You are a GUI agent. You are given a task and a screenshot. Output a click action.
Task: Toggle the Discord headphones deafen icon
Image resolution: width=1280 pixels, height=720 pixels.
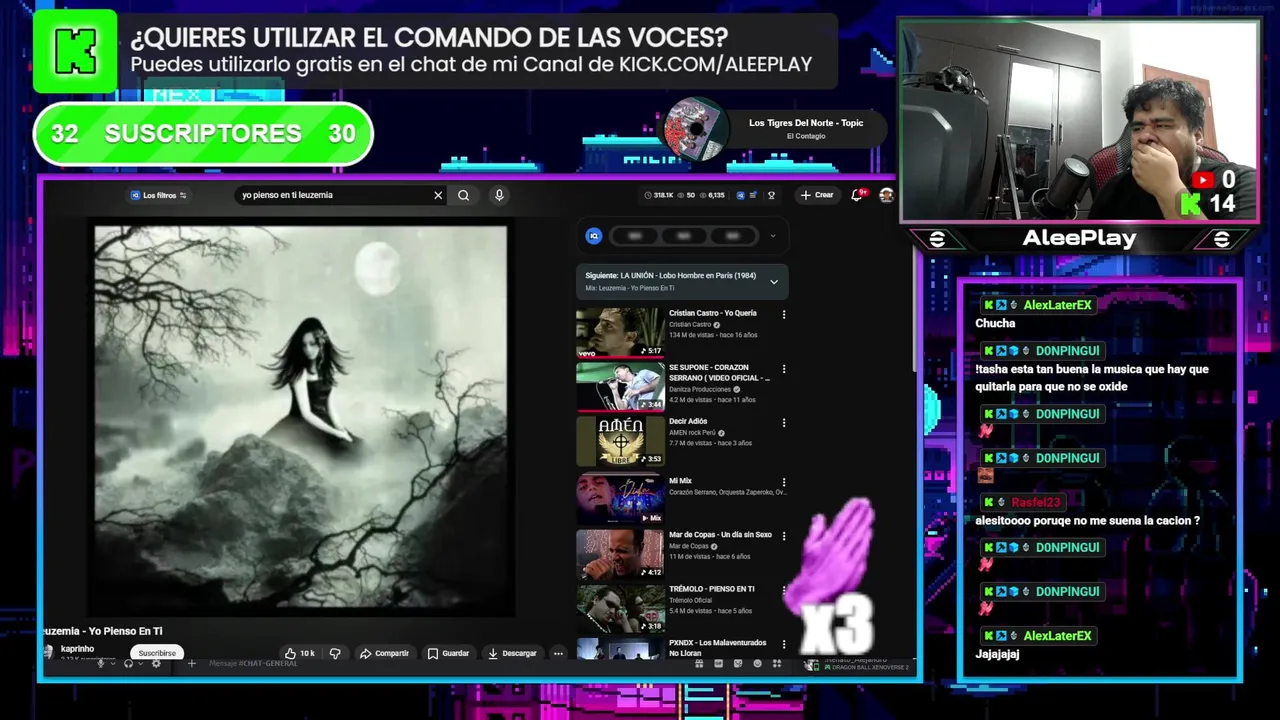click(128, 663)
